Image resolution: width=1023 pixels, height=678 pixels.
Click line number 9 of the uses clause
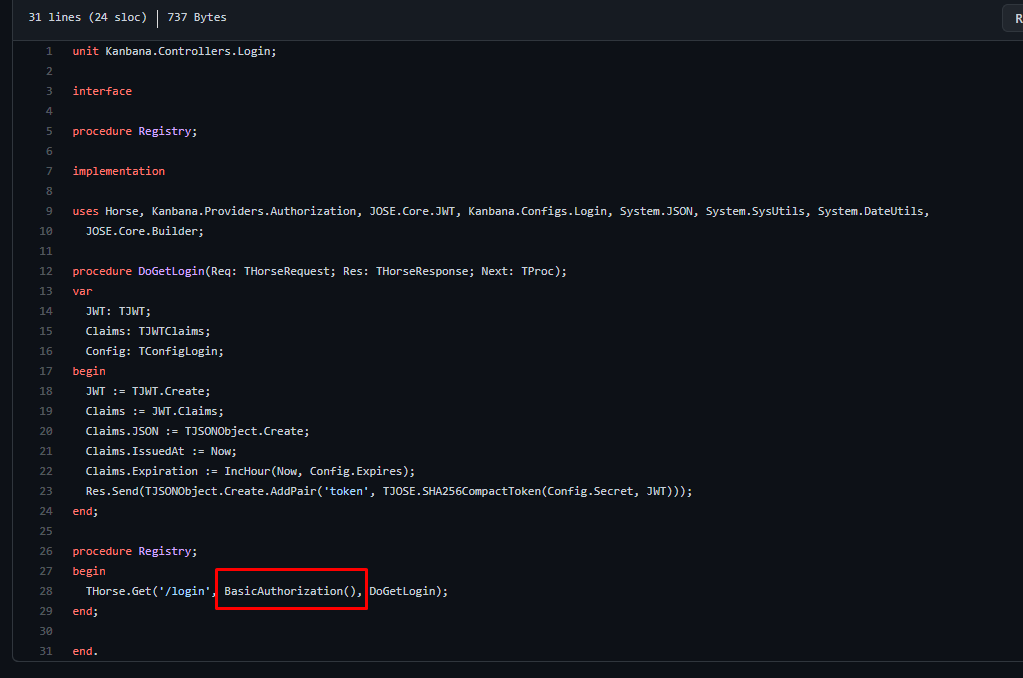point(49,211)
